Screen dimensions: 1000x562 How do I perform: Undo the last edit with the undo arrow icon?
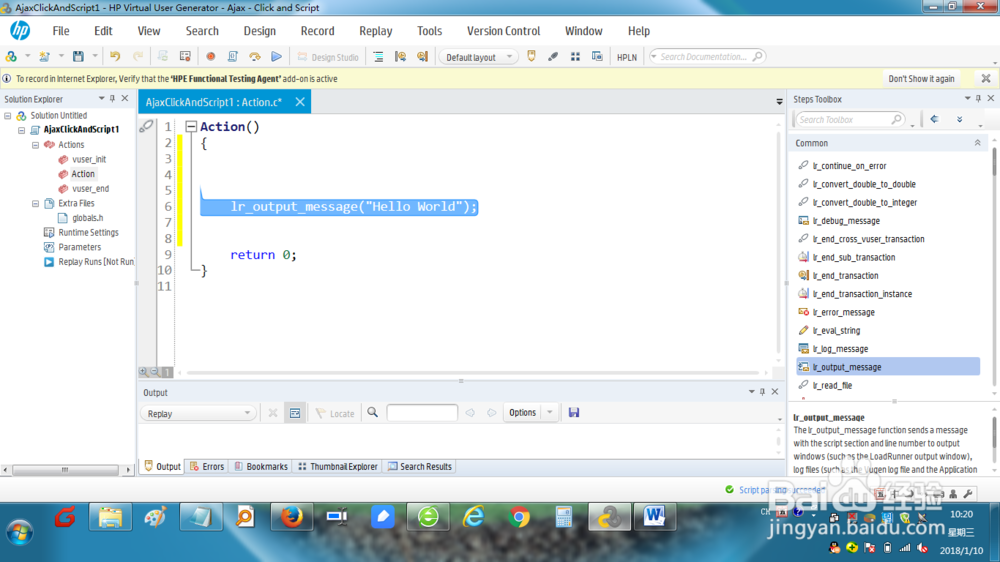click(115, 57)
